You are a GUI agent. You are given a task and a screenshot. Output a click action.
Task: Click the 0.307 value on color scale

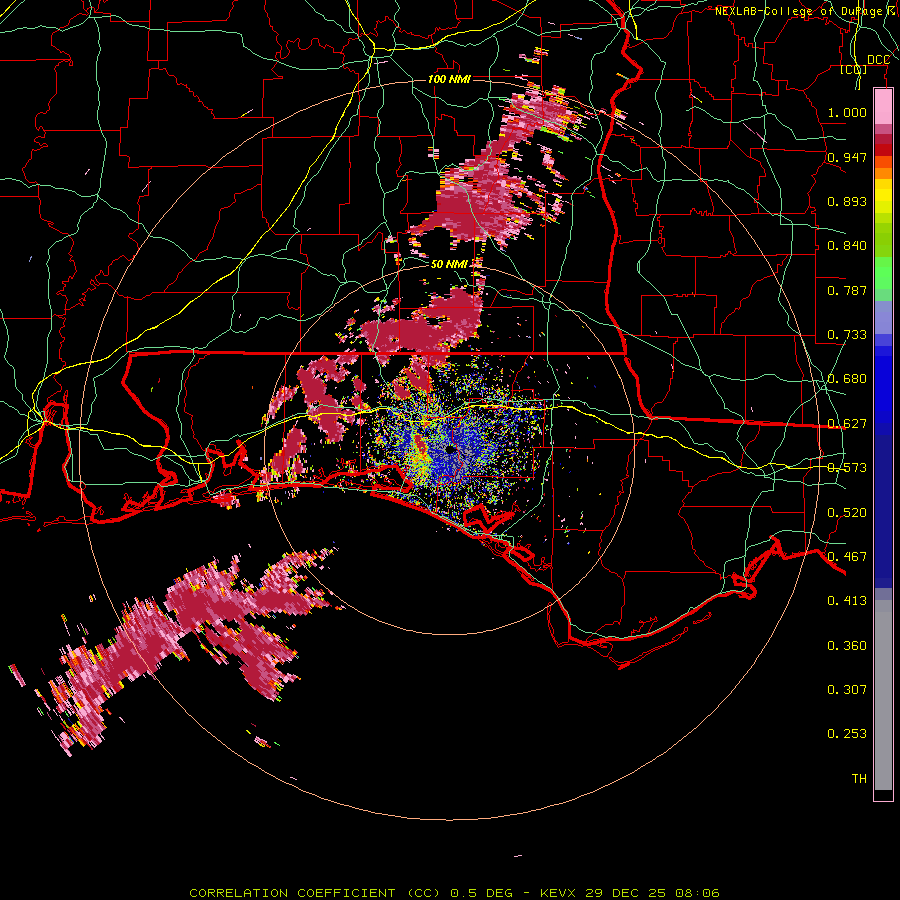click(847, 690)
